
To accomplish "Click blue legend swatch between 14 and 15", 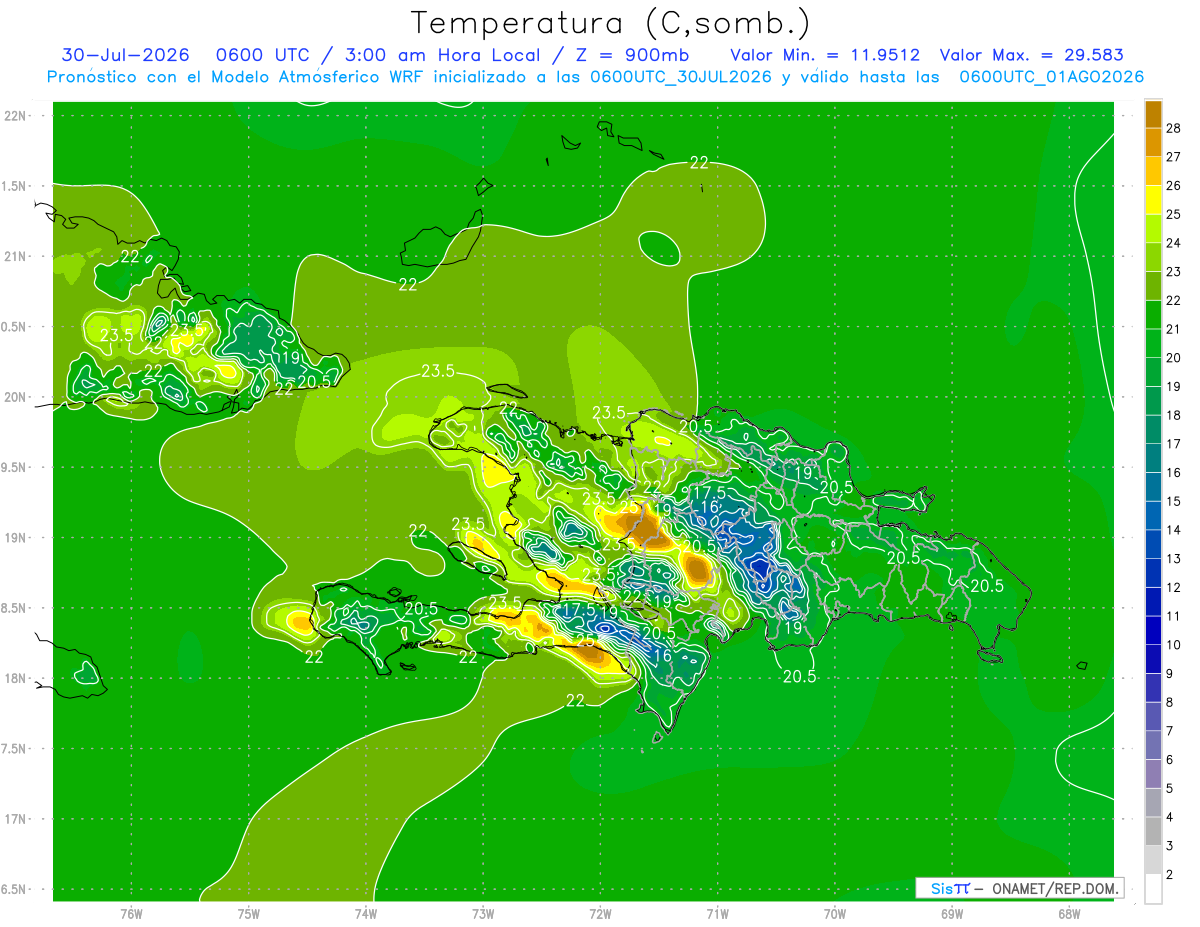I will click(x=1153, y=516).
